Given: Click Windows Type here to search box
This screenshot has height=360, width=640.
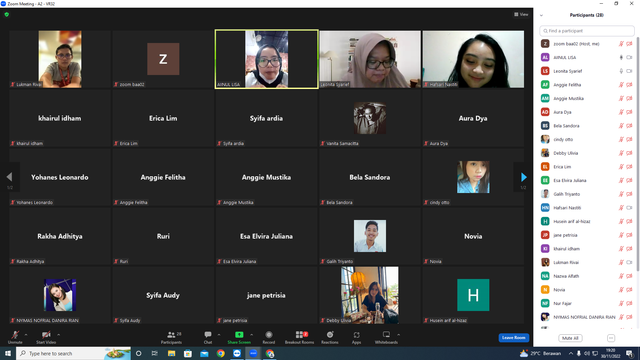Looking at the screenshot, I should [x=73, y=353].
